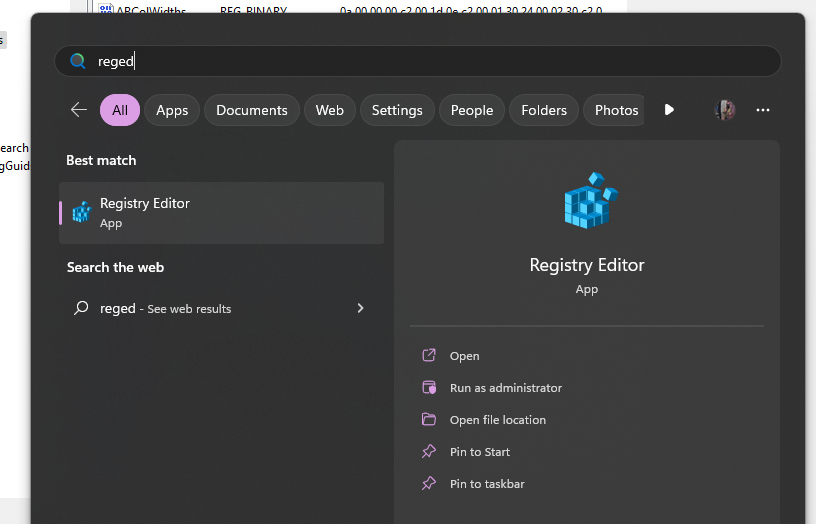Select Open file location
816x524 pixels.
coord(497,420)
